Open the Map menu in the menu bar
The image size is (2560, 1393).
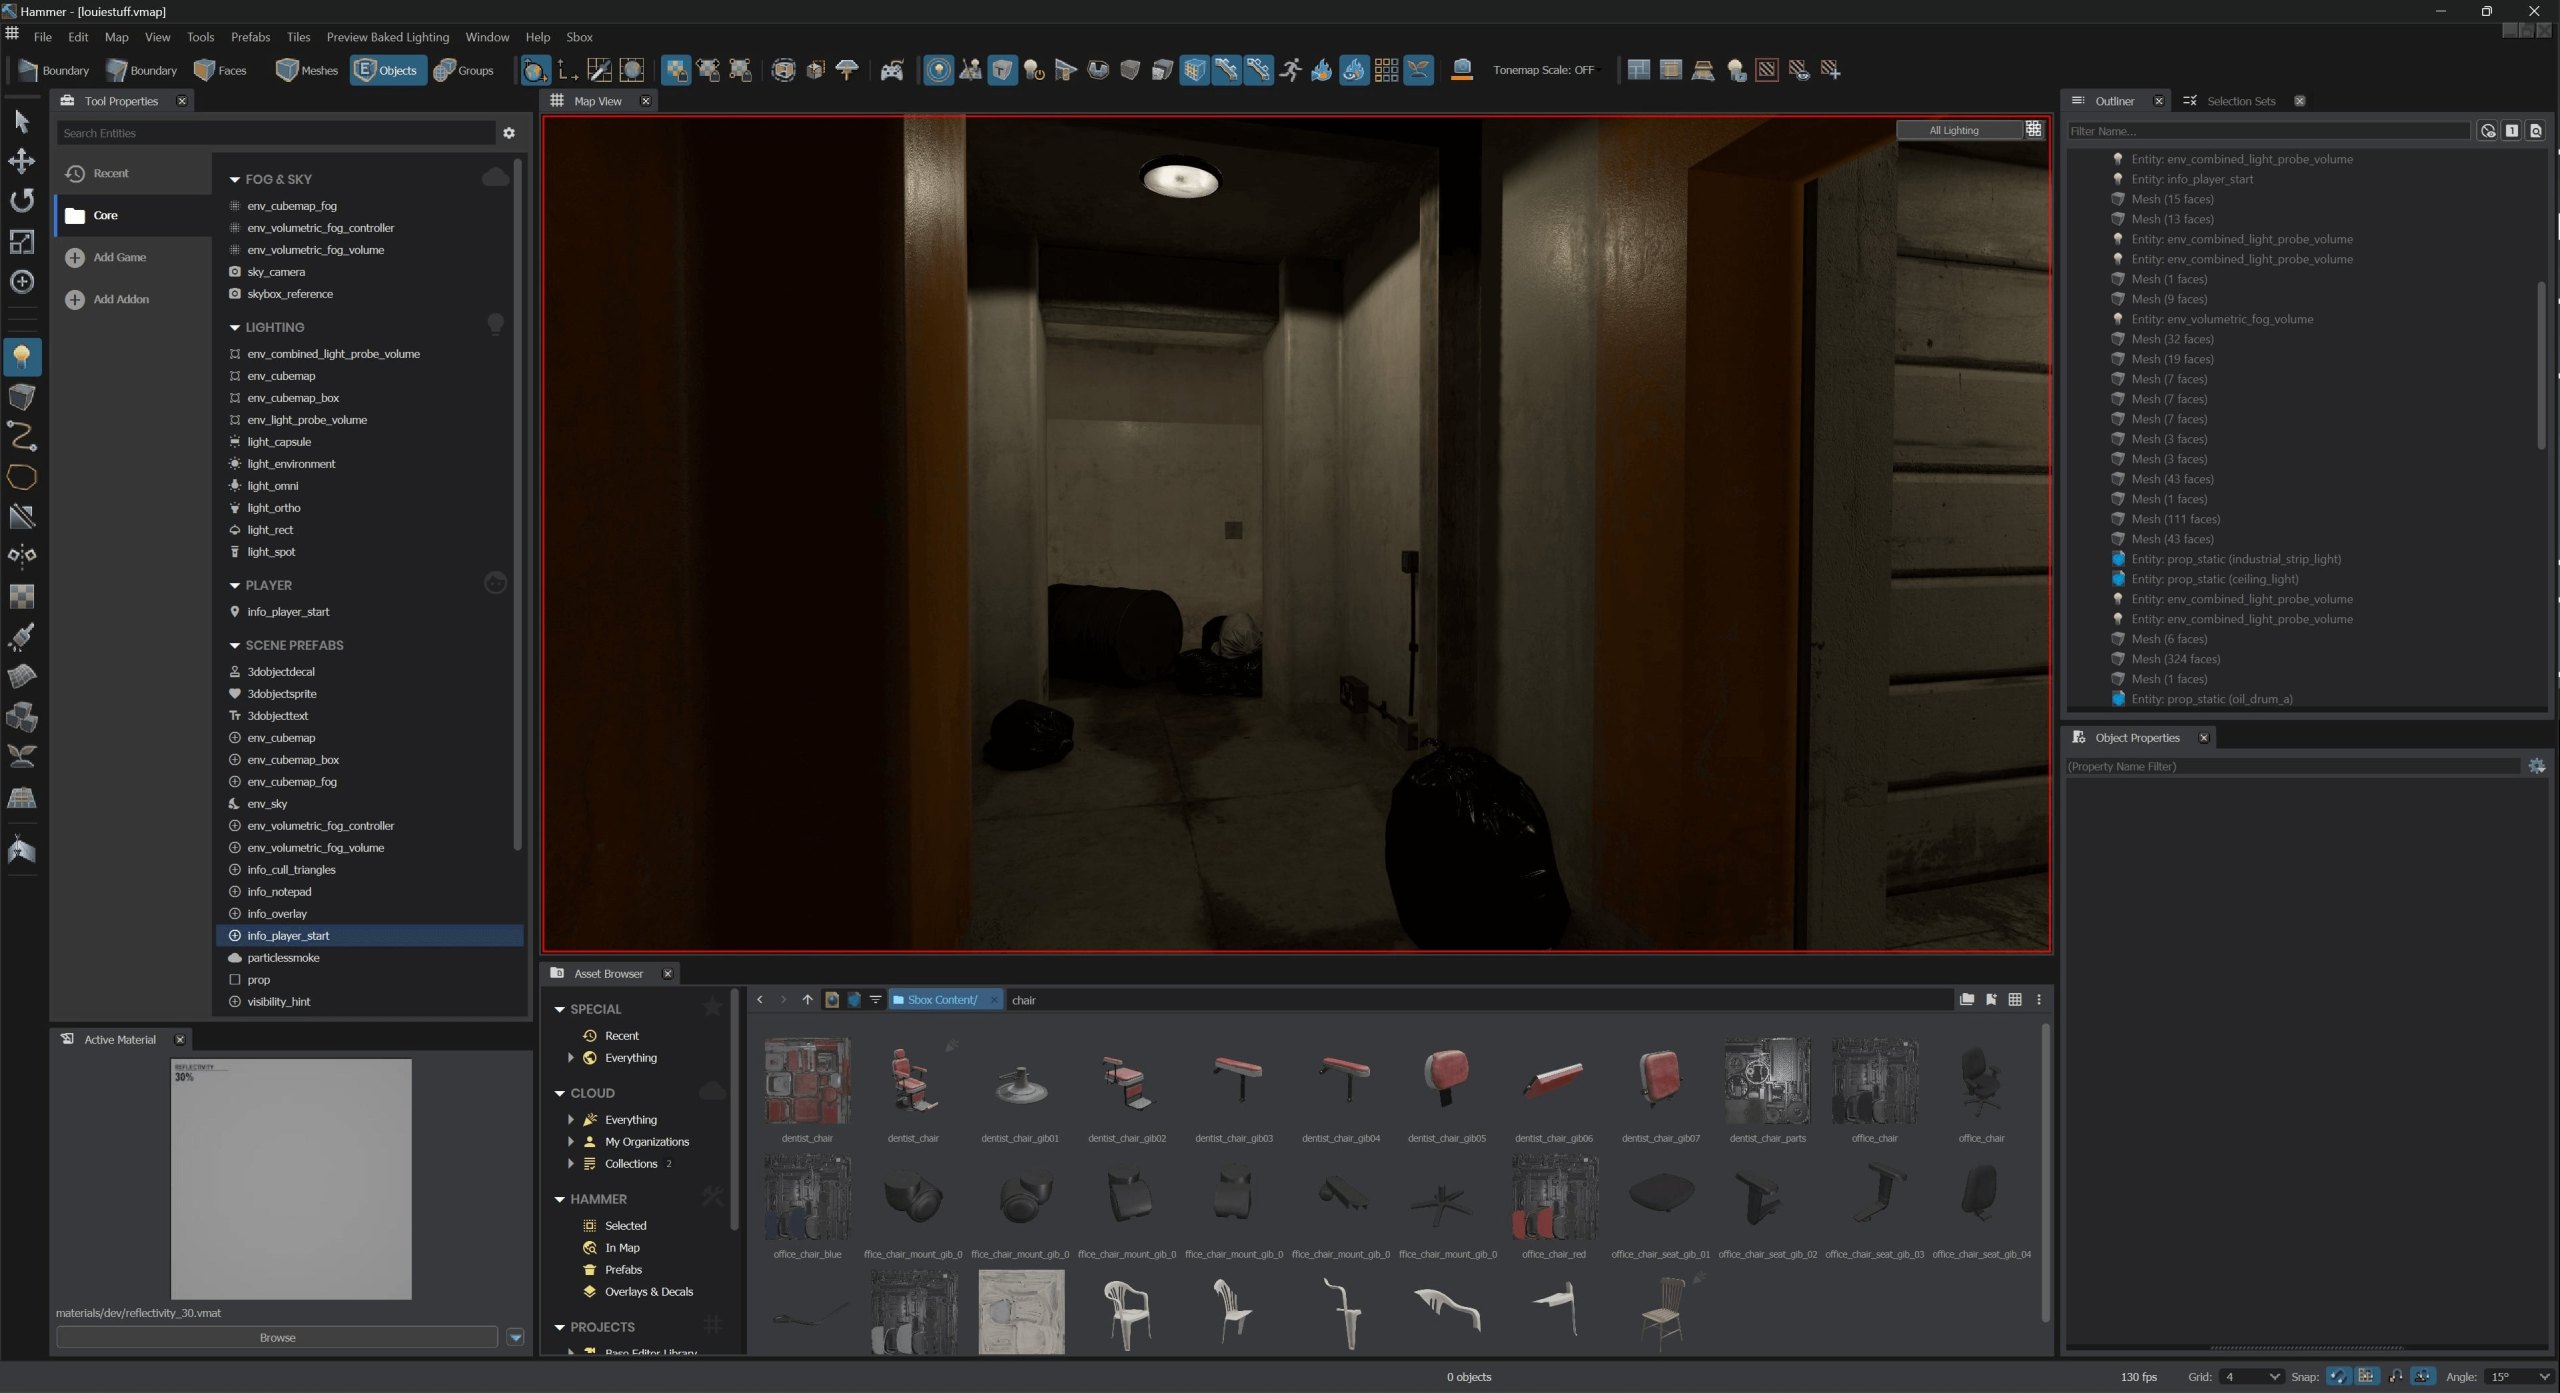click(115, 36)
